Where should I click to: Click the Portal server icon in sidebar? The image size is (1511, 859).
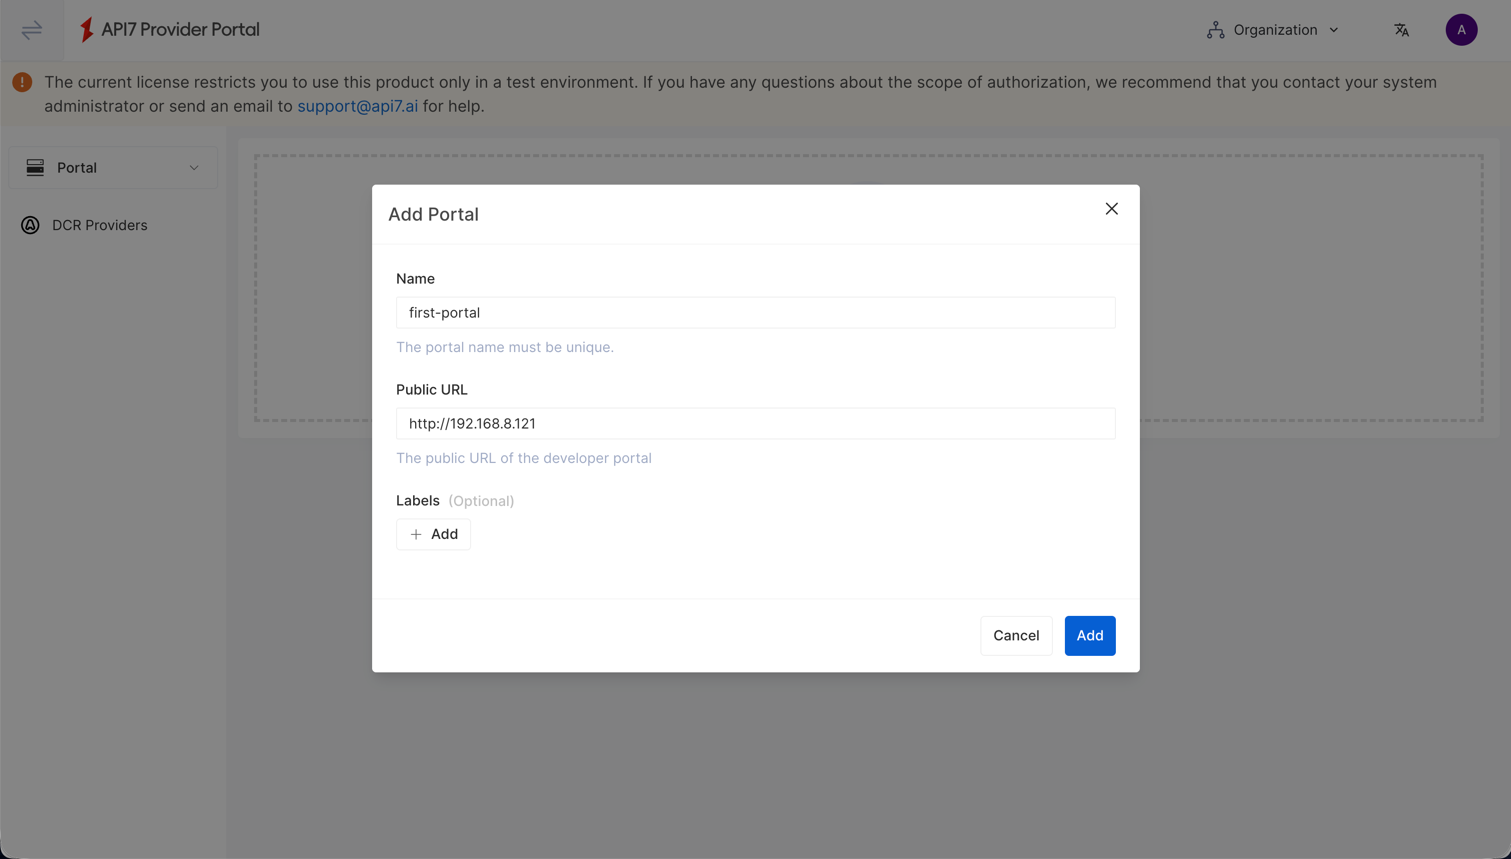tap(35, 168)
